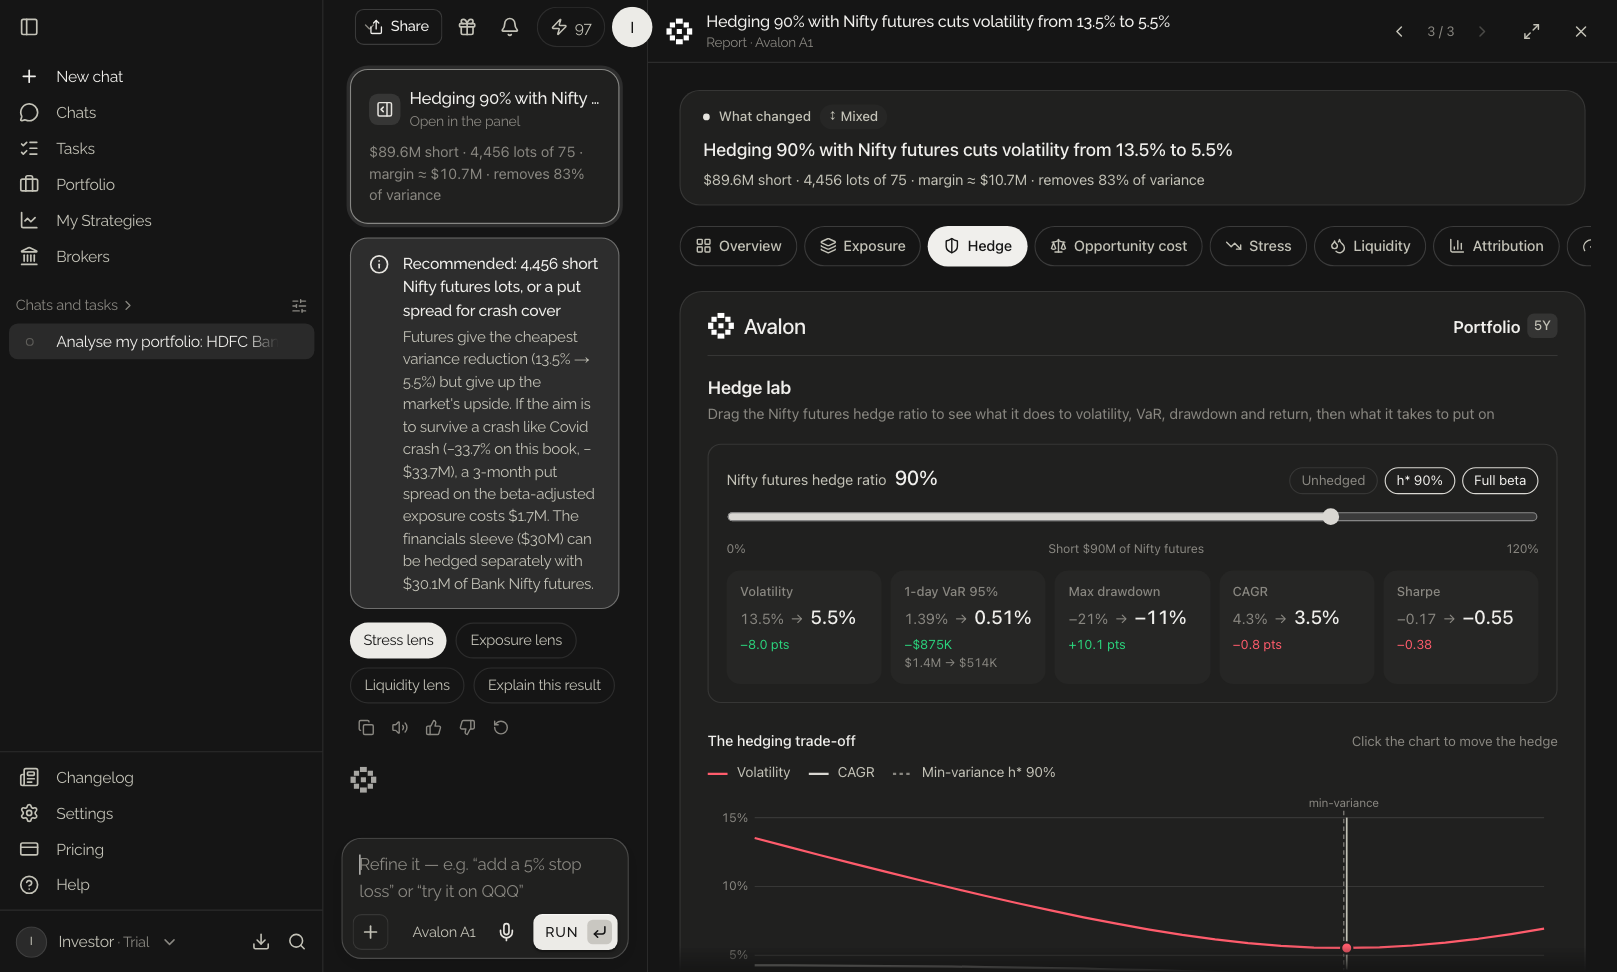
Task: Switch to the Overview tab
Action: (x=738, y=246)
